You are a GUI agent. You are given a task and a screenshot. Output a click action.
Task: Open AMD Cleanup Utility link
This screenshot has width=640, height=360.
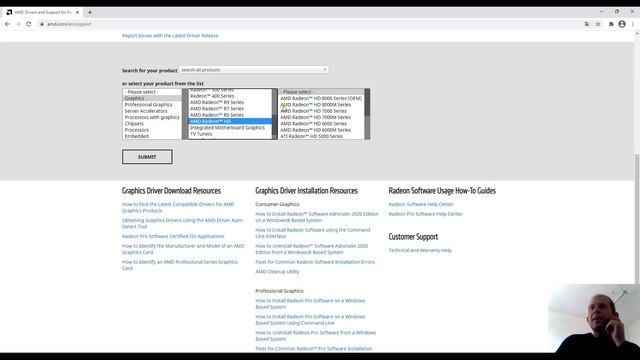(278, 271)
